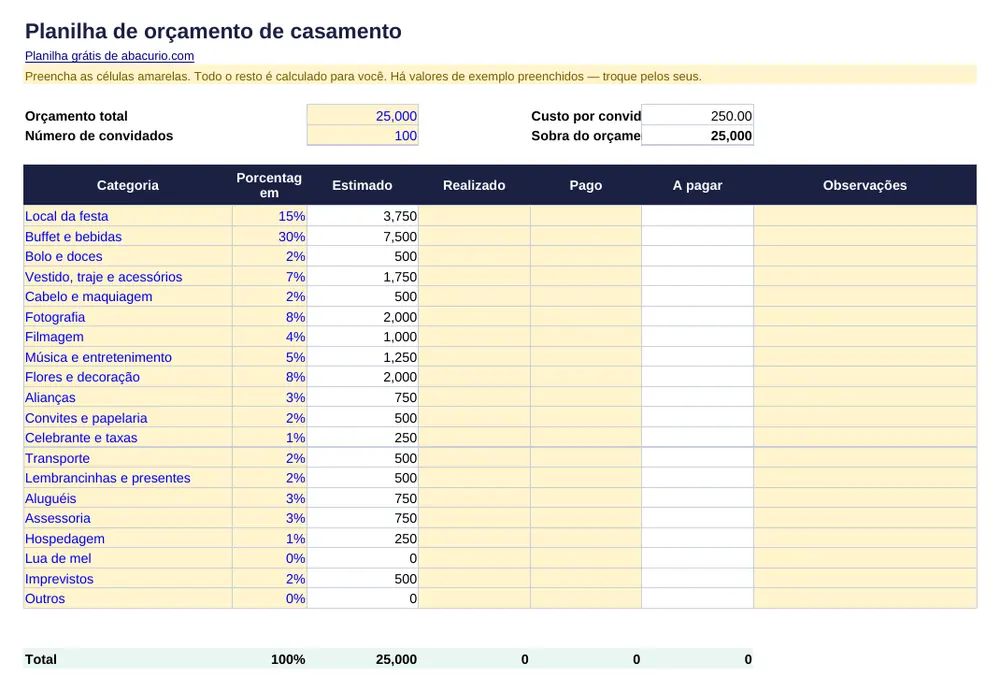
Task: Select the 'Bolo e doces' category cell
Action: (x=128, y=256)
